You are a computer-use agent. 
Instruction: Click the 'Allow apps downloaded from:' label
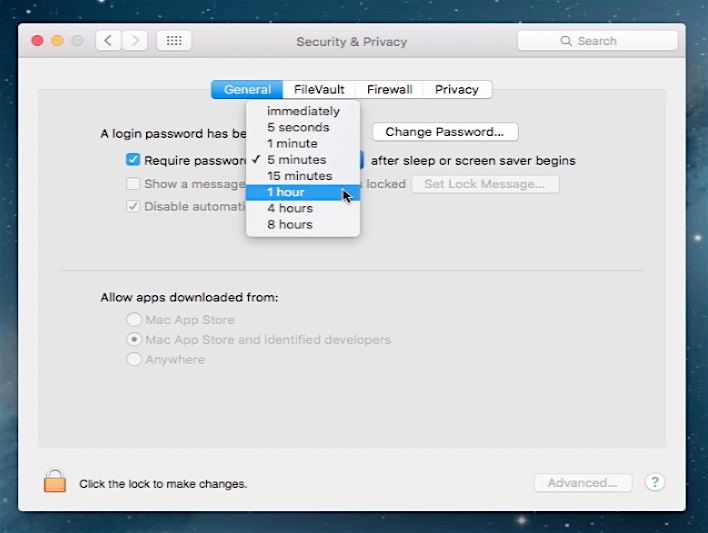[x=189, y=297]
